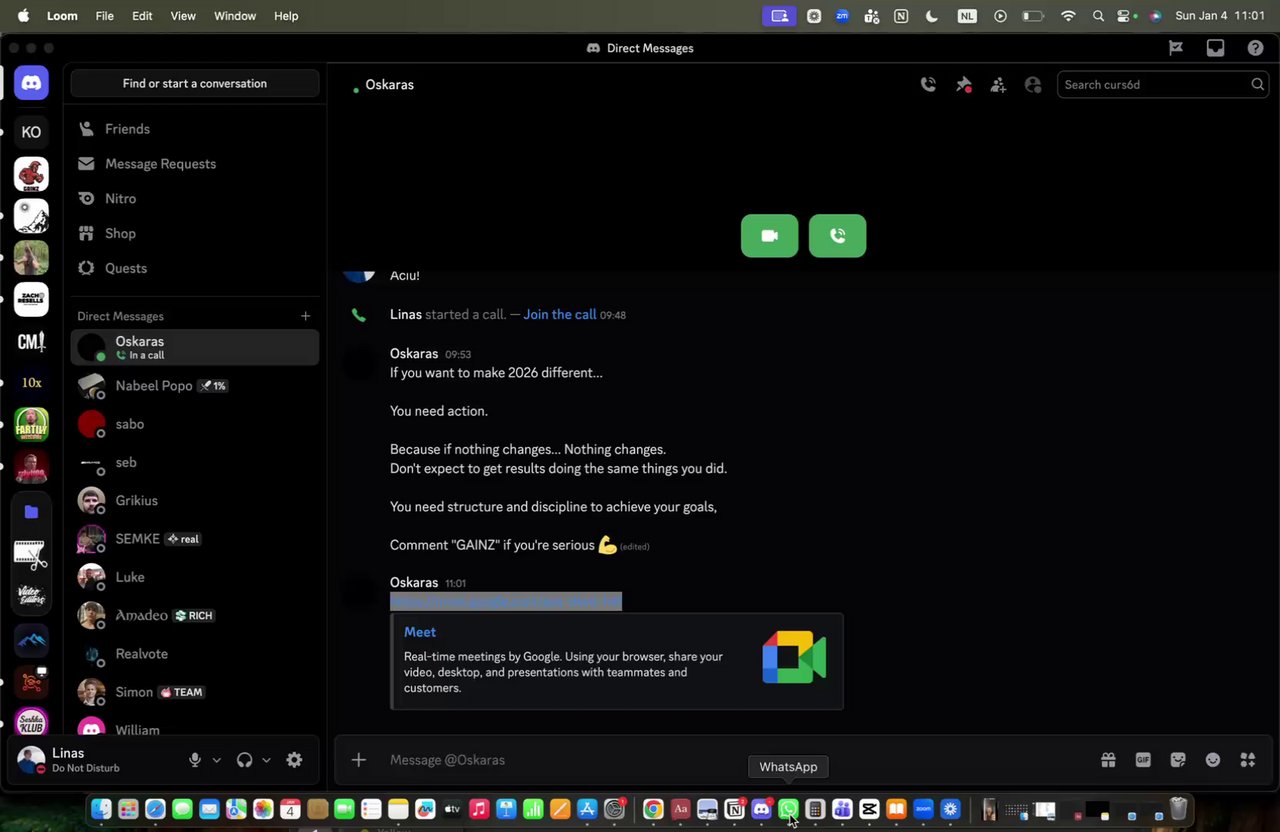Open the sticker picker

click(1178, 760)
